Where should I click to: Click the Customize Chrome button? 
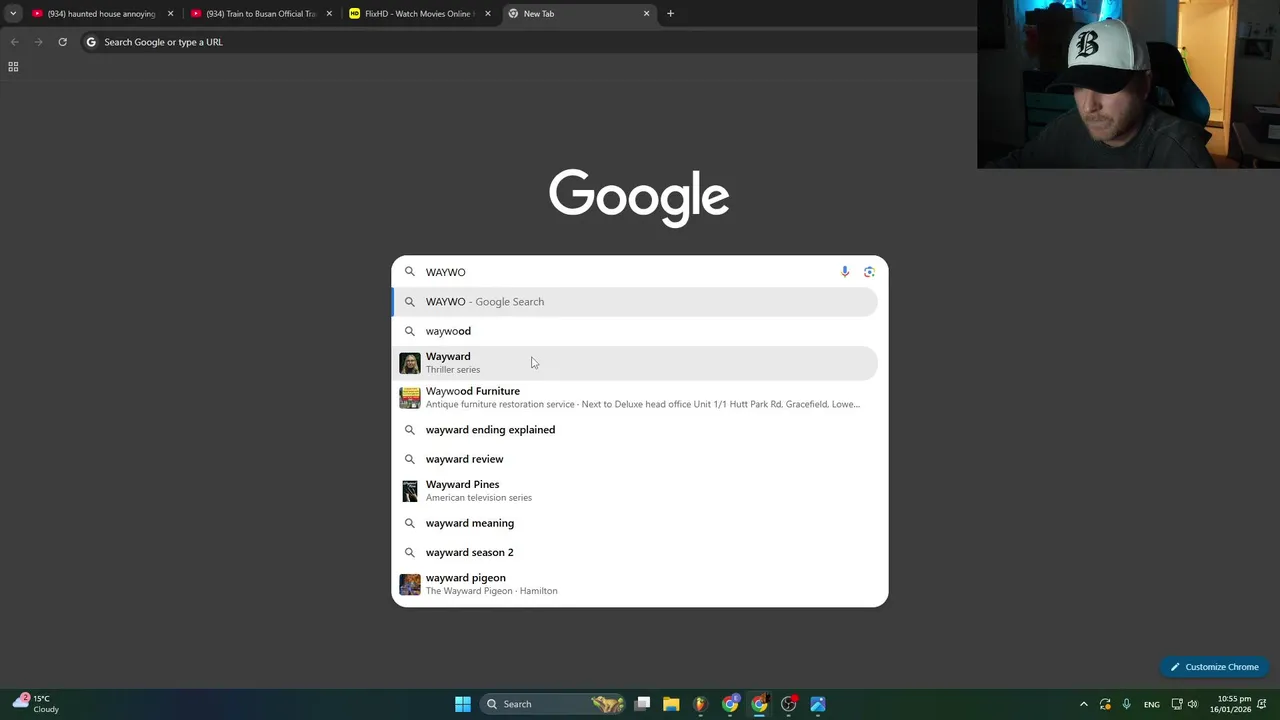(1215, 667)
